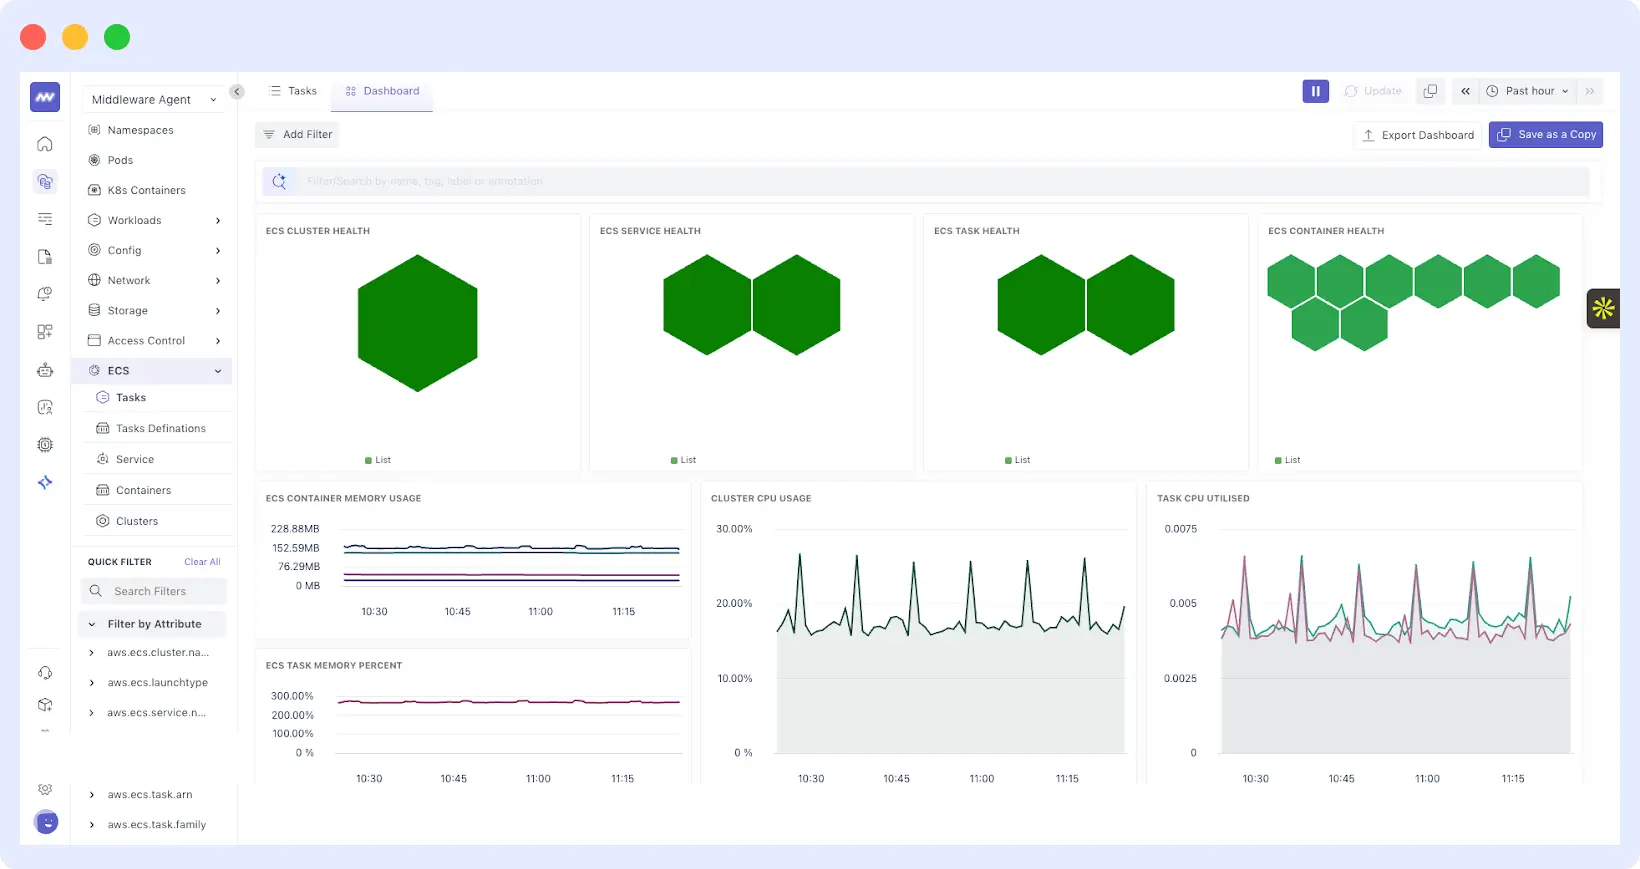Click the ECS TASK MEMORY PERCENT title
The height and width of the screenshot is (869, 1640).
coord(334,665)
